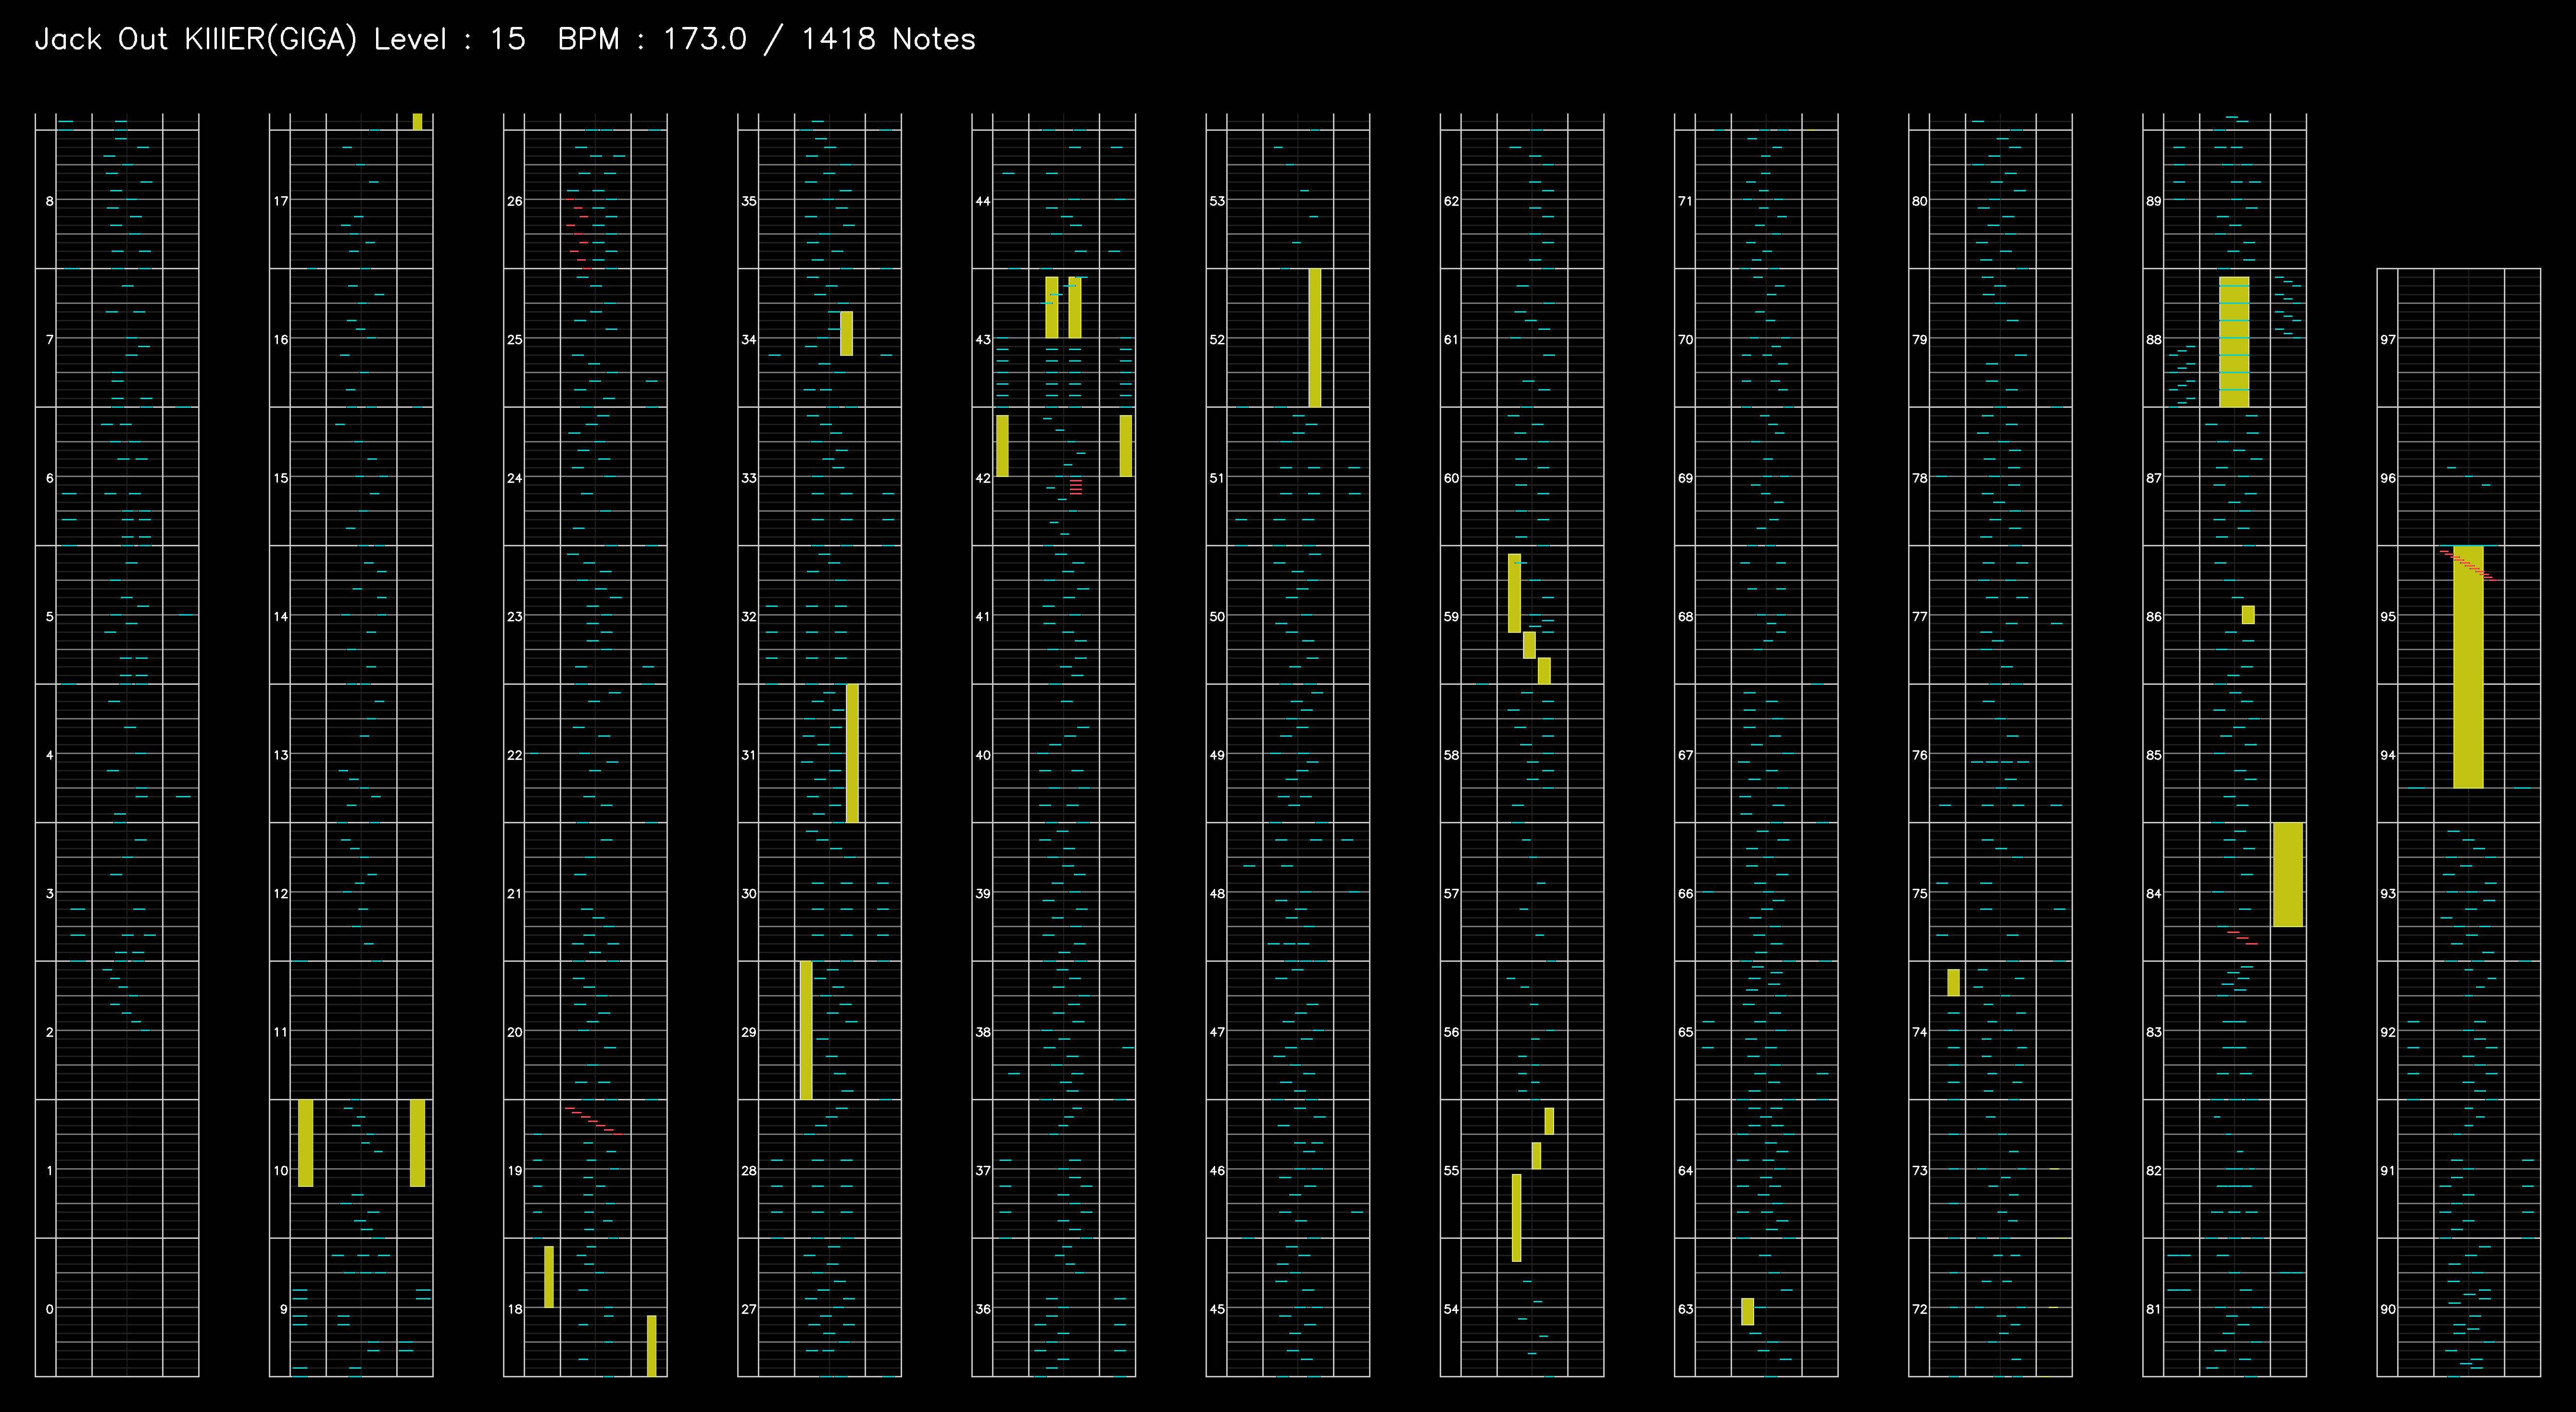
Task: Click the left yellow long note in measure 43
Action: point(1052,308)
